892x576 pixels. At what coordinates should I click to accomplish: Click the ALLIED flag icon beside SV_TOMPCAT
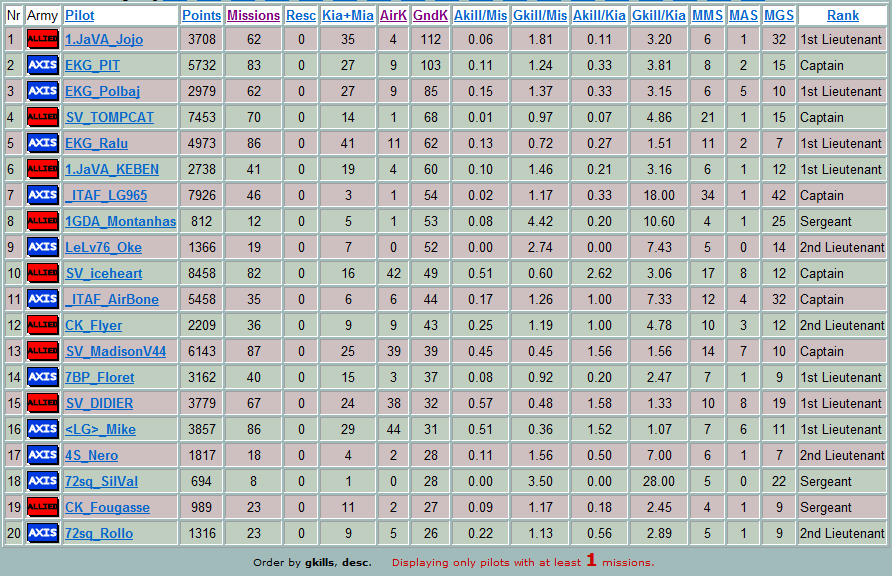[43, 117]
